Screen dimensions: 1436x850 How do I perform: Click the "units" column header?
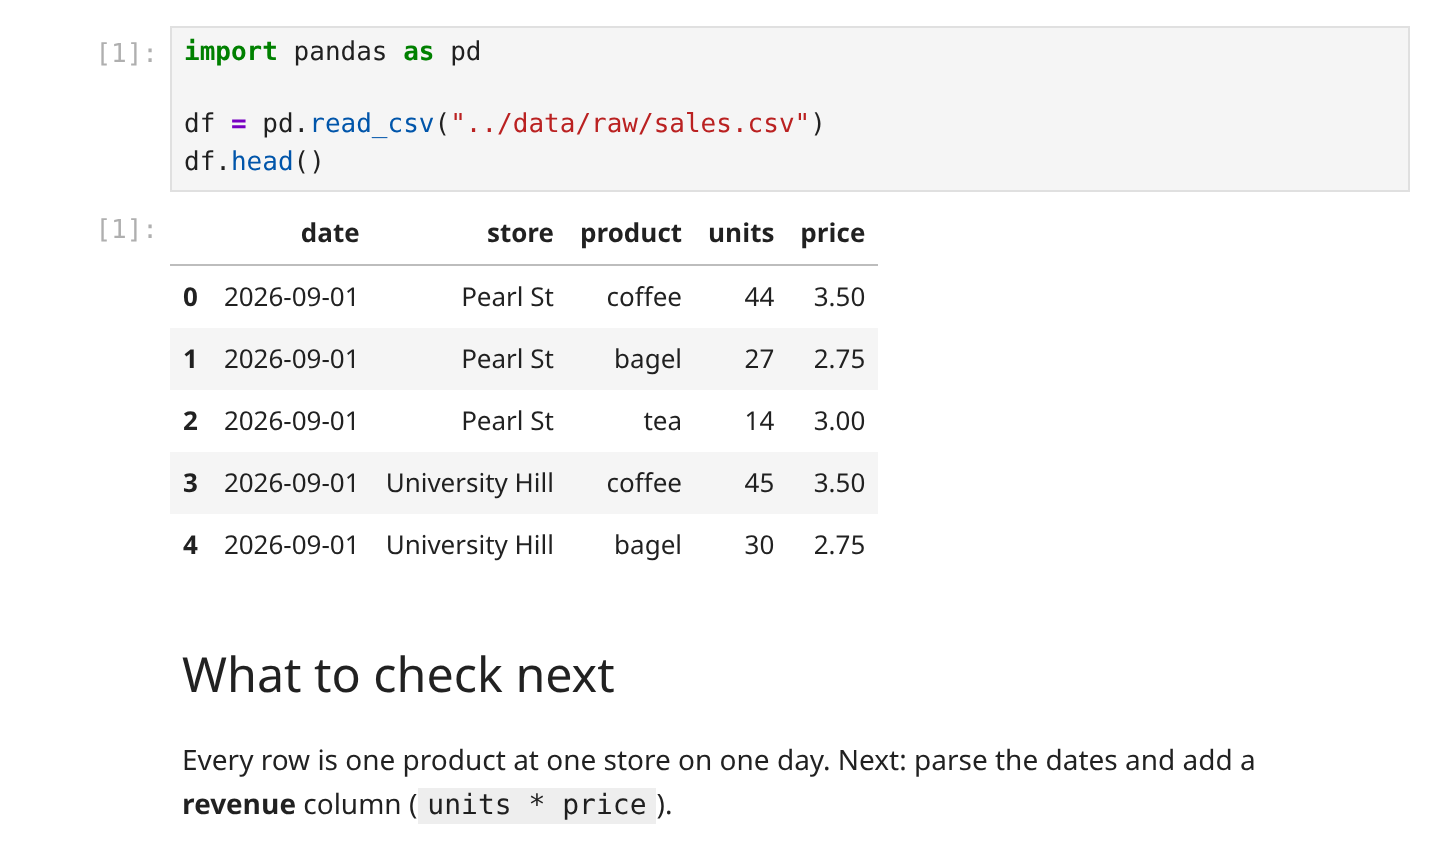click(741, 233)
